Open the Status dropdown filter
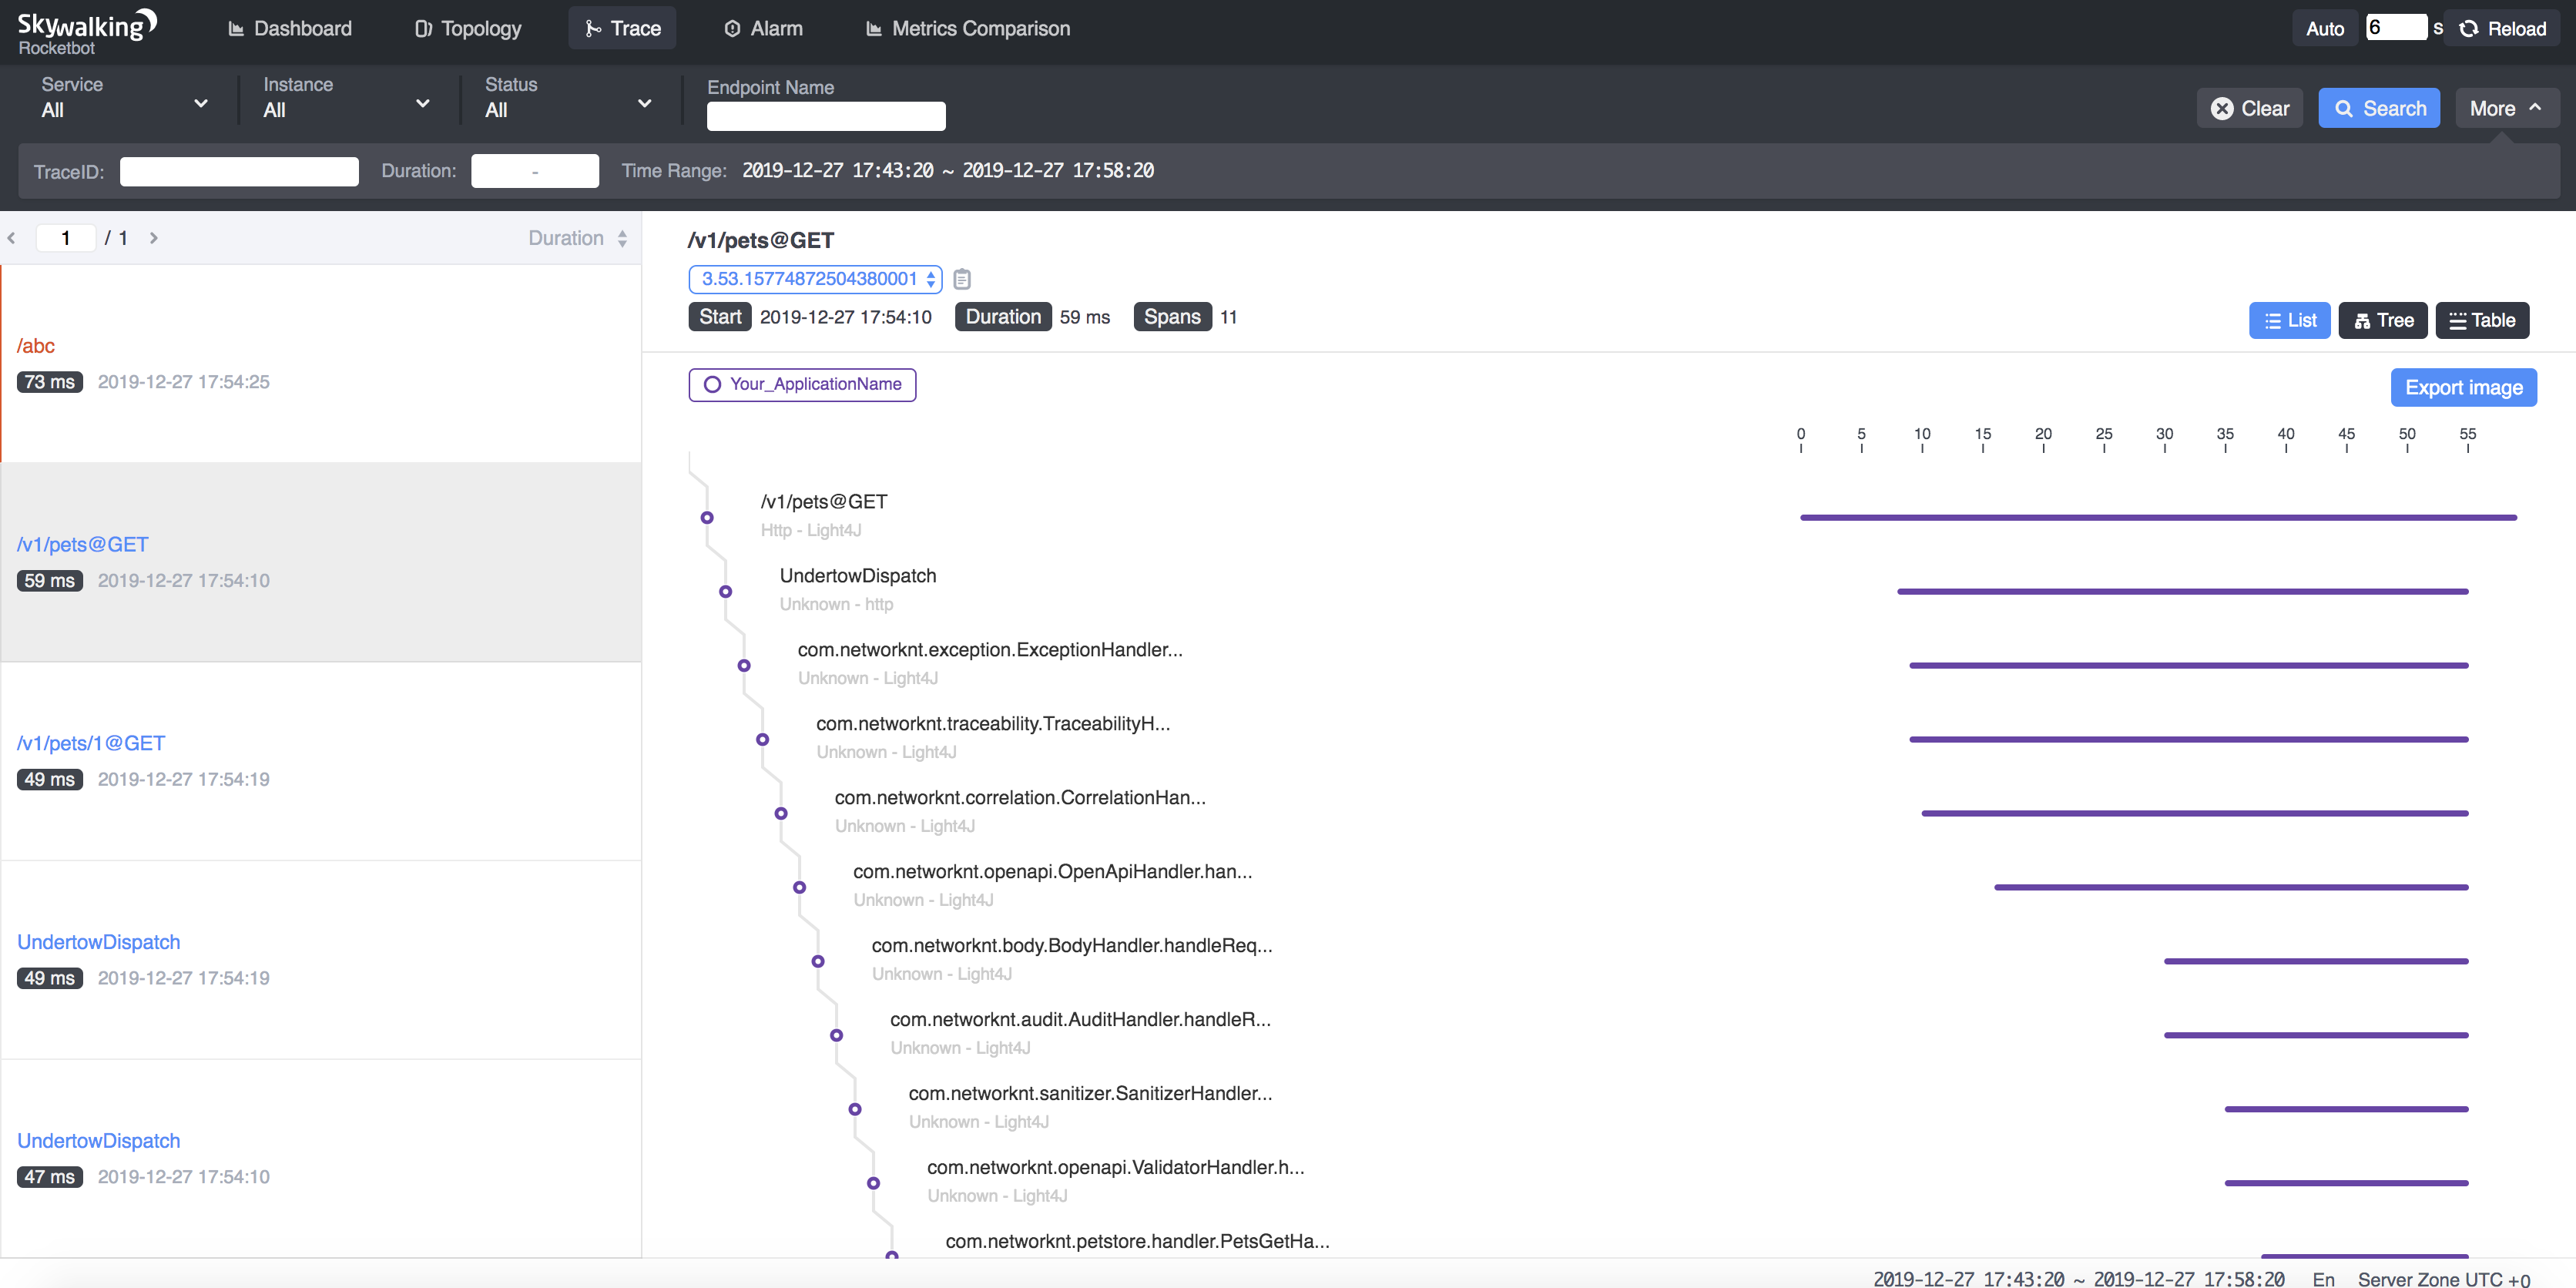Screen dimensions: 2576x1288 point(565,109)
